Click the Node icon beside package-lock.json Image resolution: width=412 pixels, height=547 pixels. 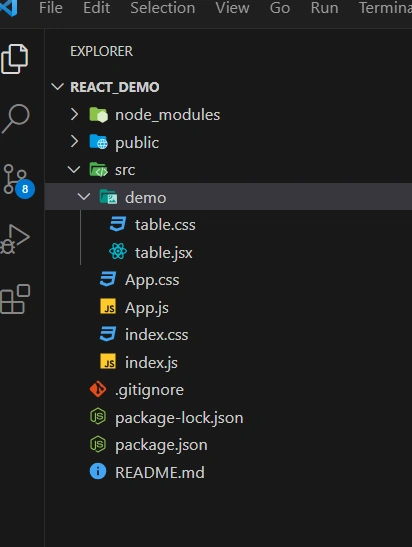(x=98, y=417)
